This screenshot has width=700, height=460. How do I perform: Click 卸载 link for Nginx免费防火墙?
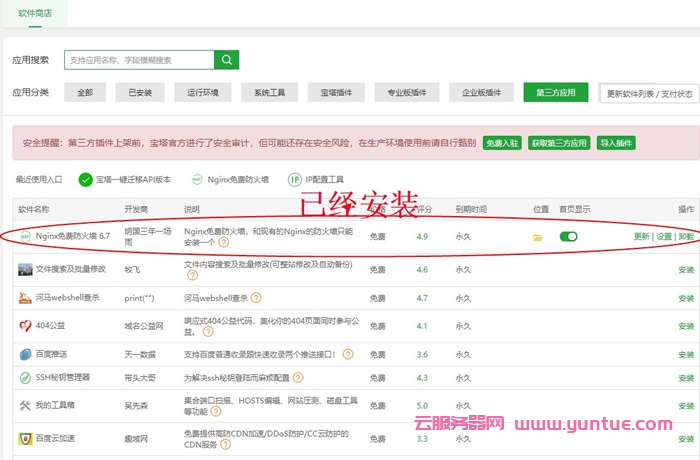tap(686, 237)
